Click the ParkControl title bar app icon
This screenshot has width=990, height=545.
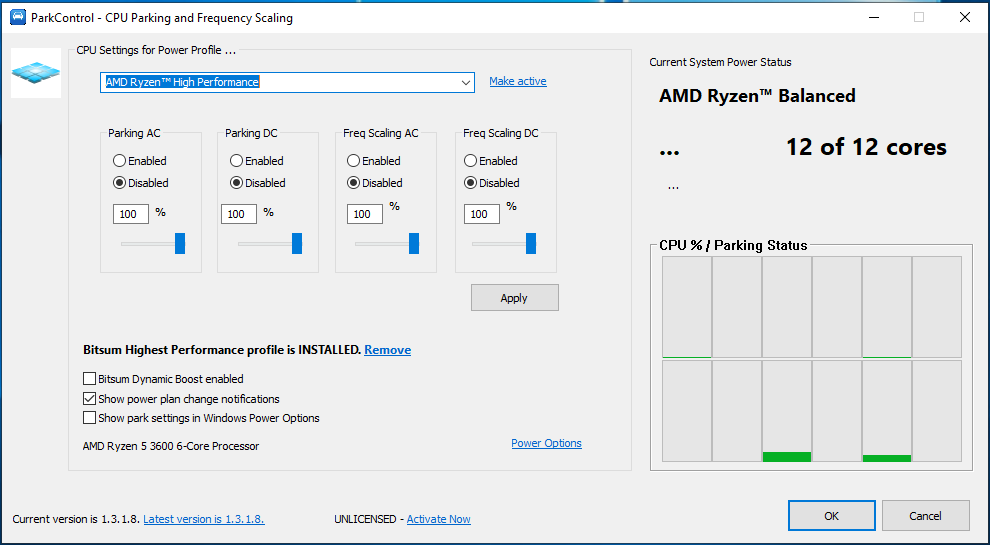click(17, 17)
